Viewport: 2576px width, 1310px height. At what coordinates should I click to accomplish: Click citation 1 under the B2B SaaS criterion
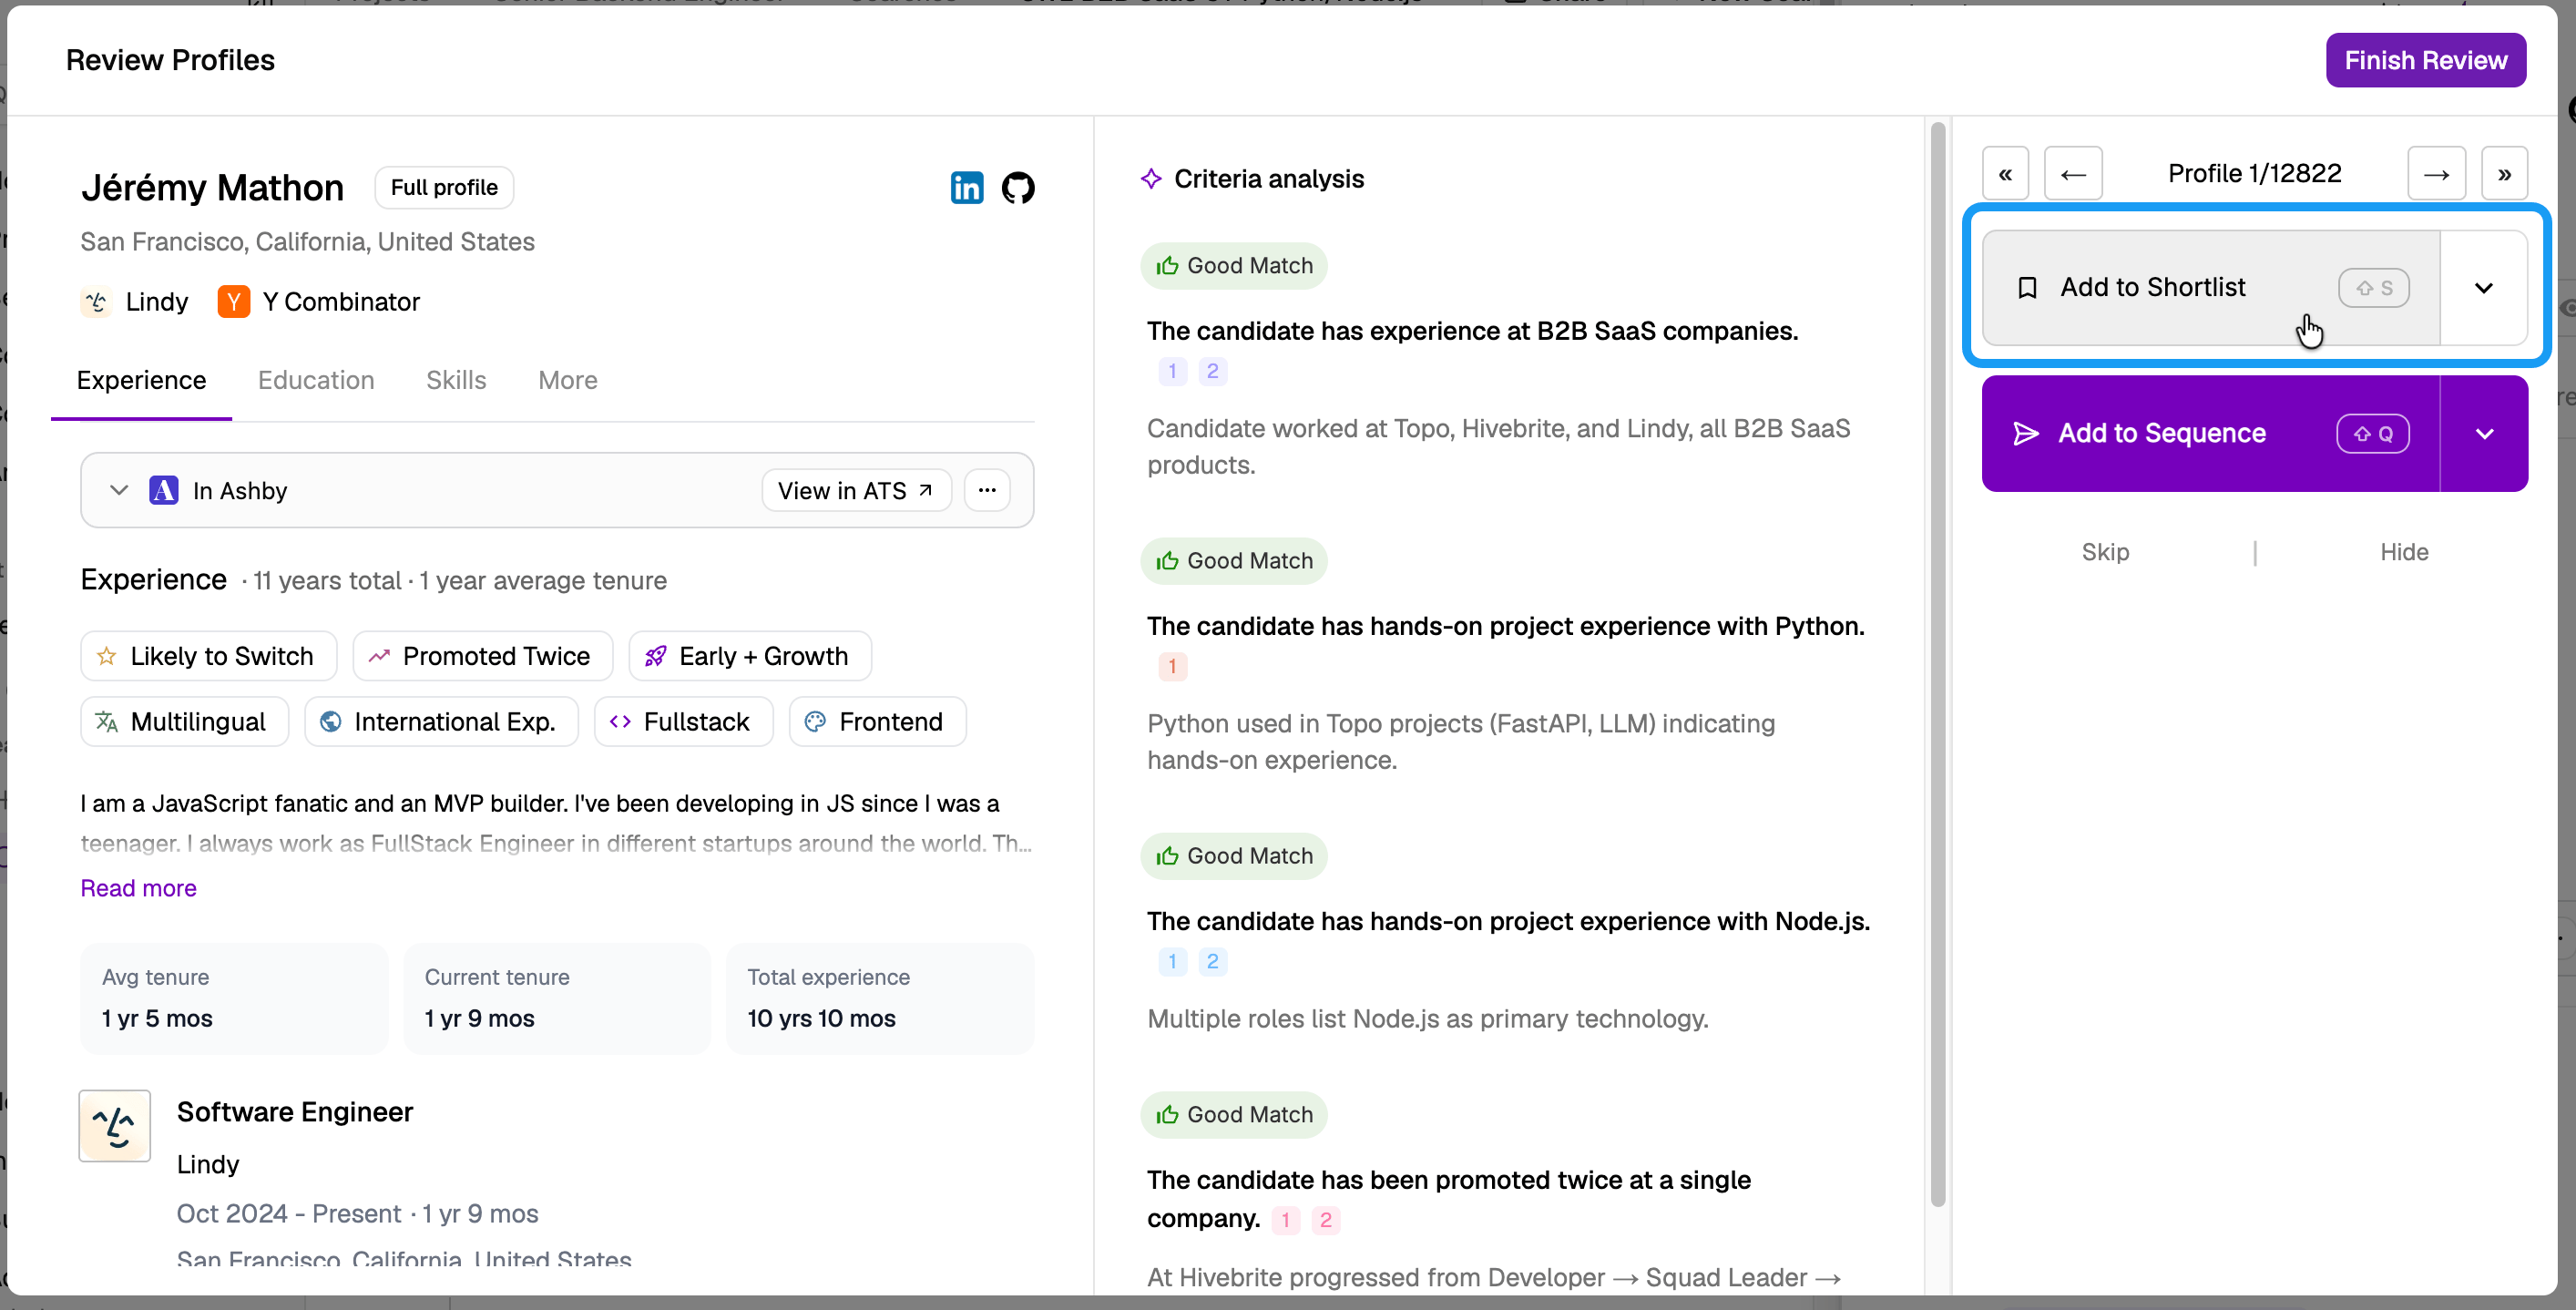click(1172, 372)
